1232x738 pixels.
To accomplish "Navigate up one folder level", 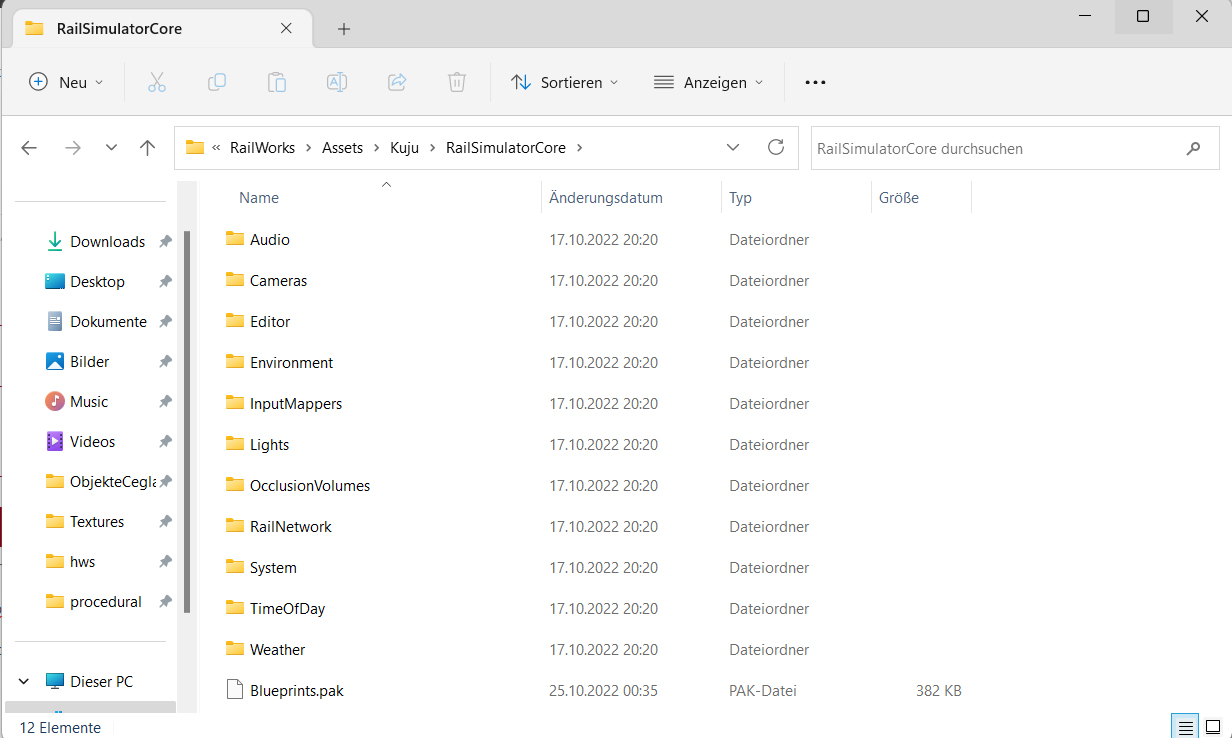I will tap(148, 148).
